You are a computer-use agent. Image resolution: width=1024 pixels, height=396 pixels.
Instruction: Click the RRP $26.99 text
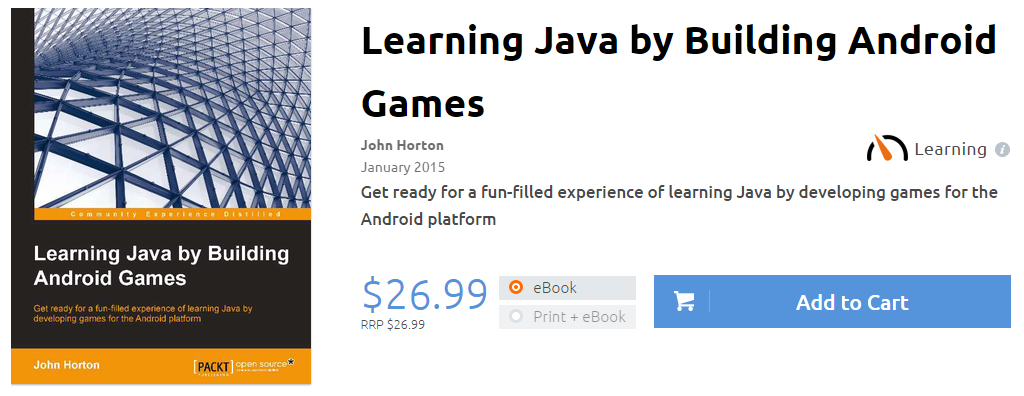[392, 324]
